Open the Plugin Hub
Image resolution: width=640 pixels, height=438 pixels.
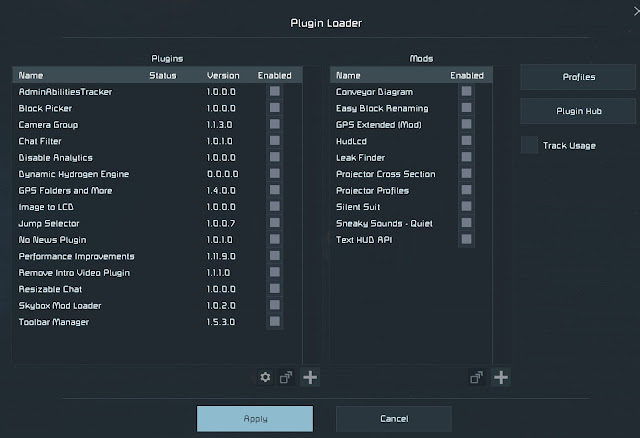tap(578, 111)
